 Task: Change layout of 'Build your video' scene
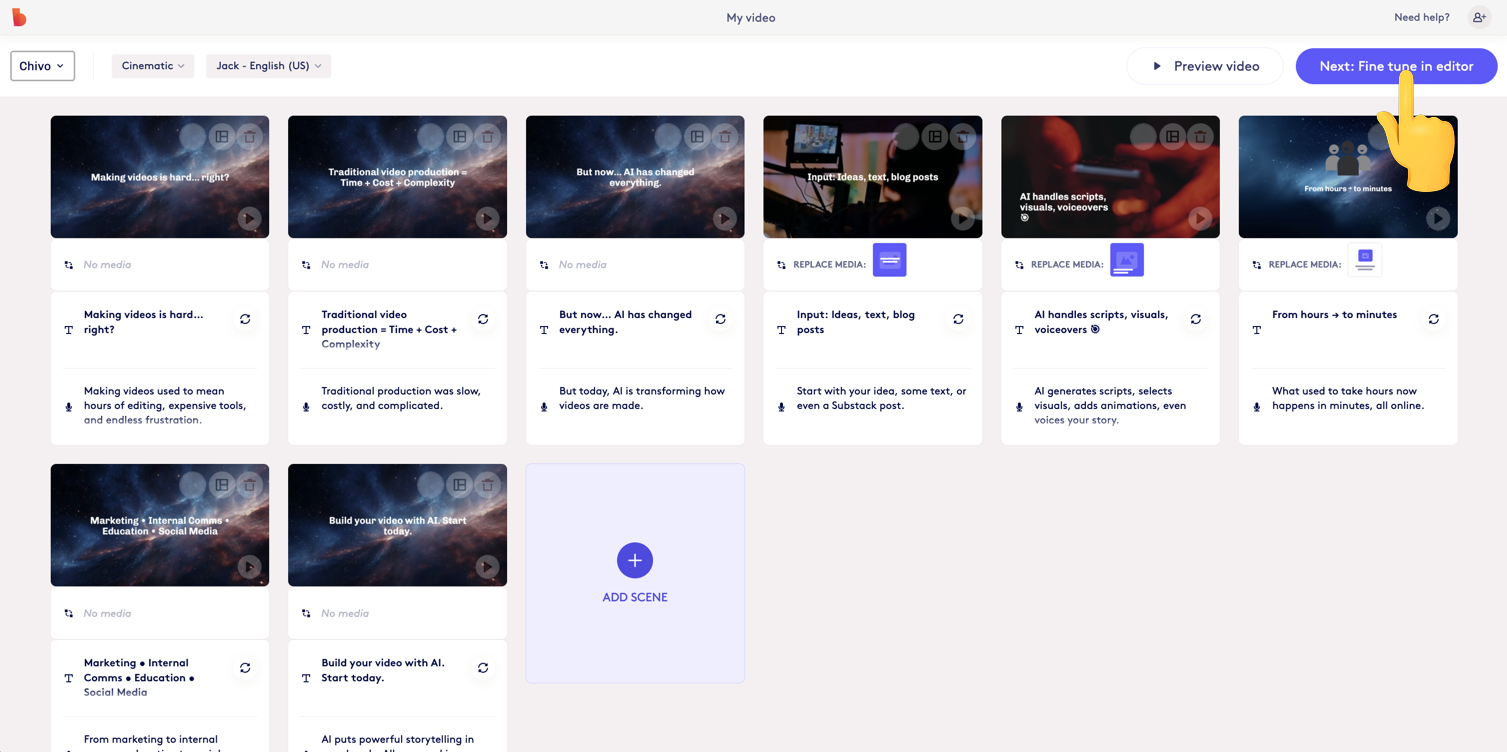(460, 485)
